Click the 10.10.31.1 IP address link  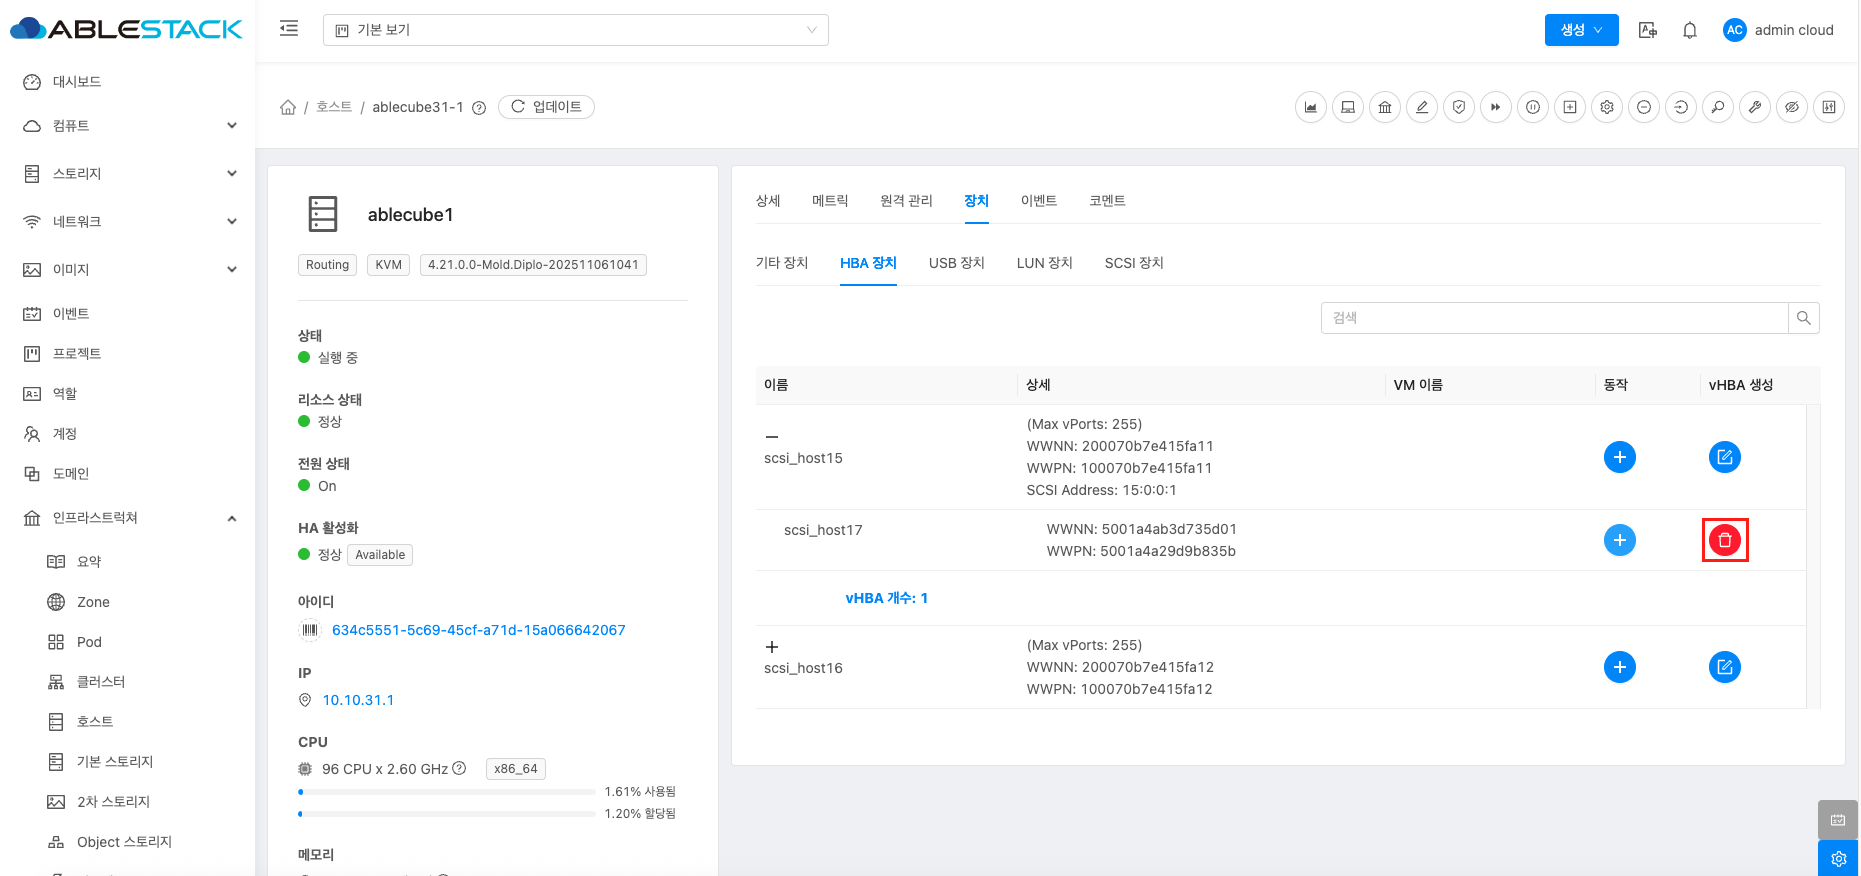click(358, 700)
